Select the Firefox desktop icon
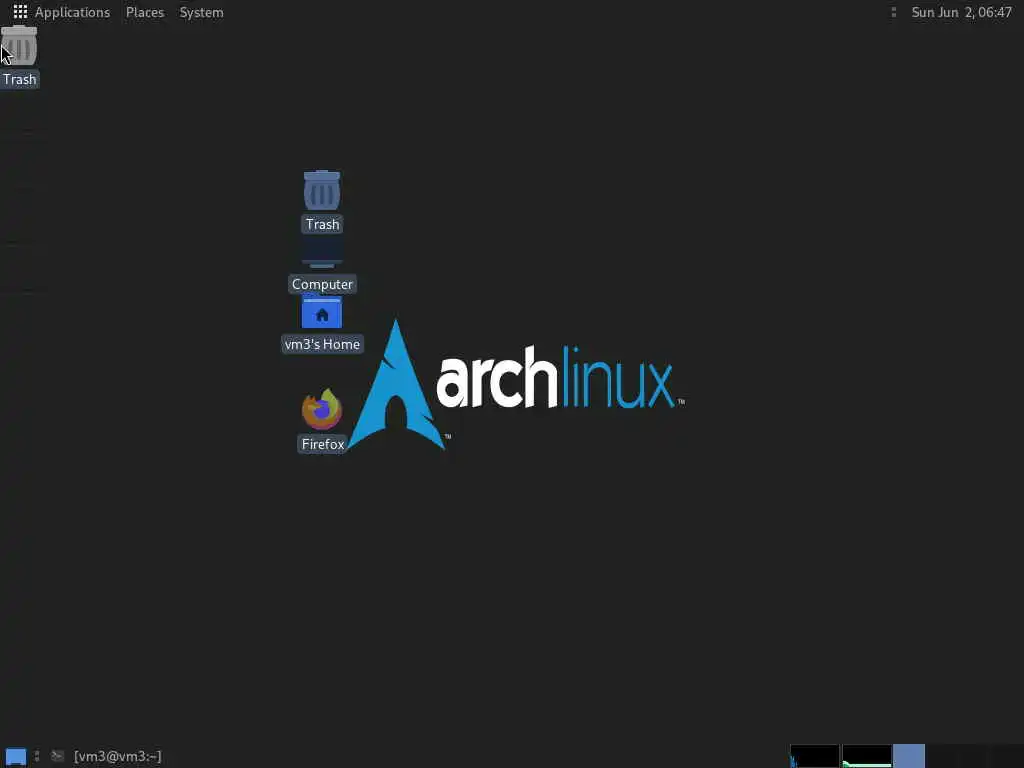The width and height of the screenshot is (1024, 768). (322, 409)
